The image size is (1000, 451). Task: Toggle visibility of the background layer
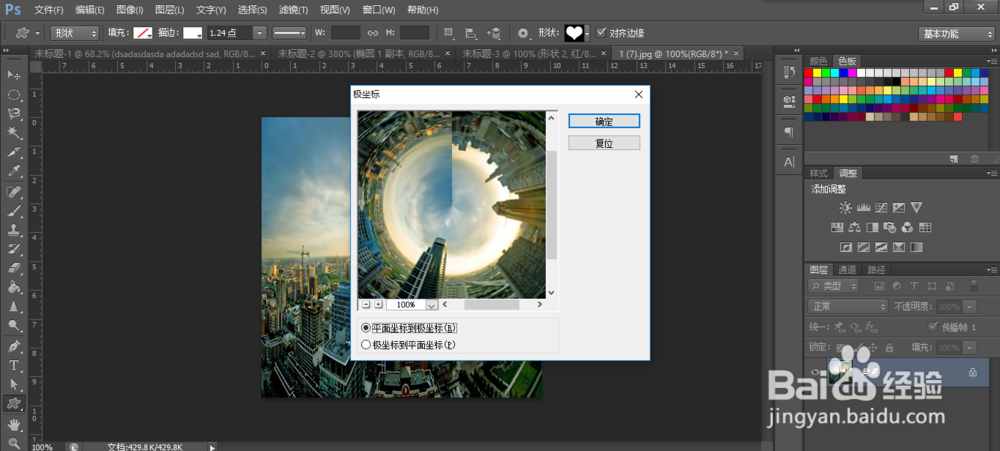coord(814,372)
